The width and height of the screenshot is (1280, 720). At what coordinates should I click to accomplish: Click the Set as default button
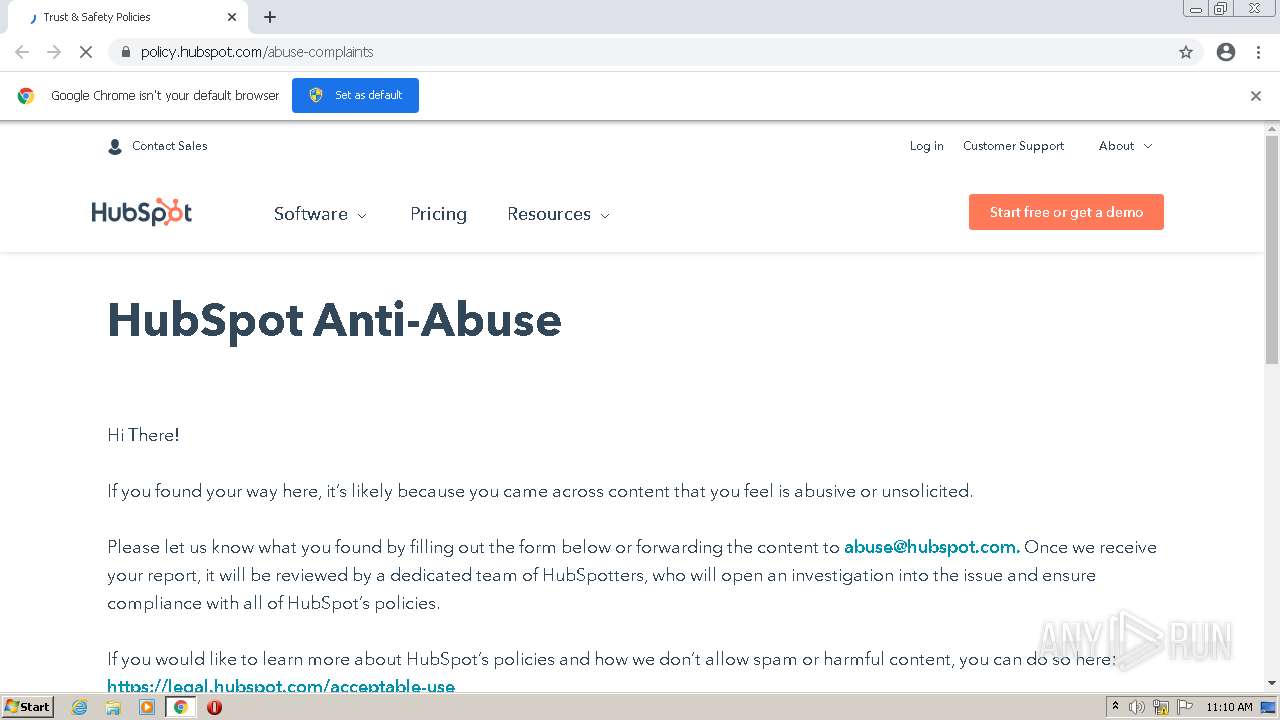pyautogui.click(x=355, y=95)
